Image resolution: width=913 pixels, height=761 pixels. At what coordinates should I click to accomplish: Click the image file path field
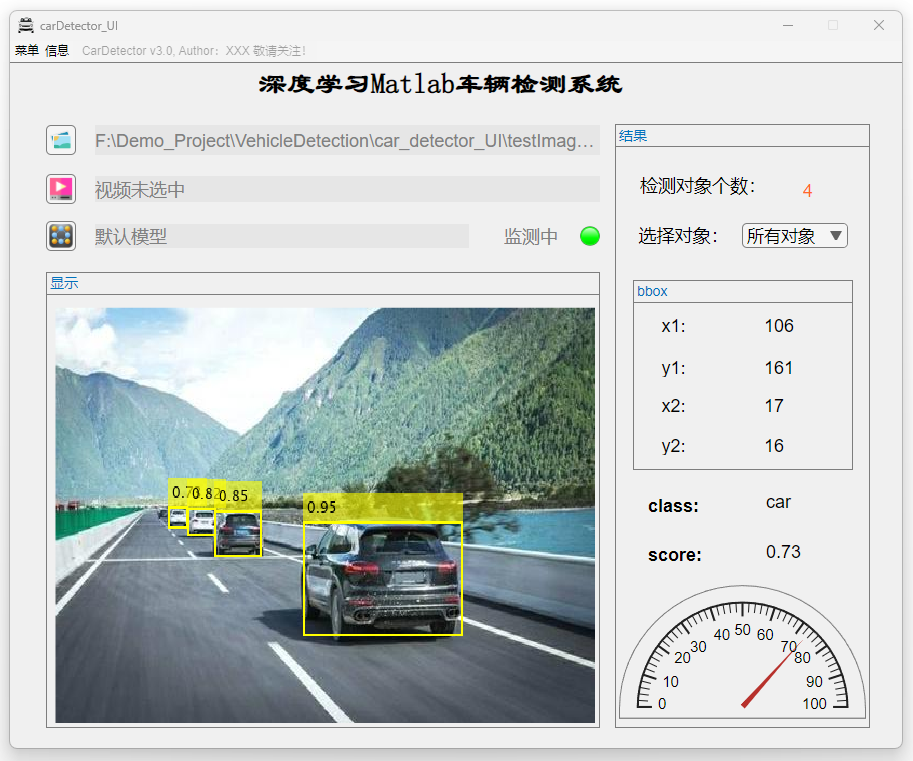346,141
